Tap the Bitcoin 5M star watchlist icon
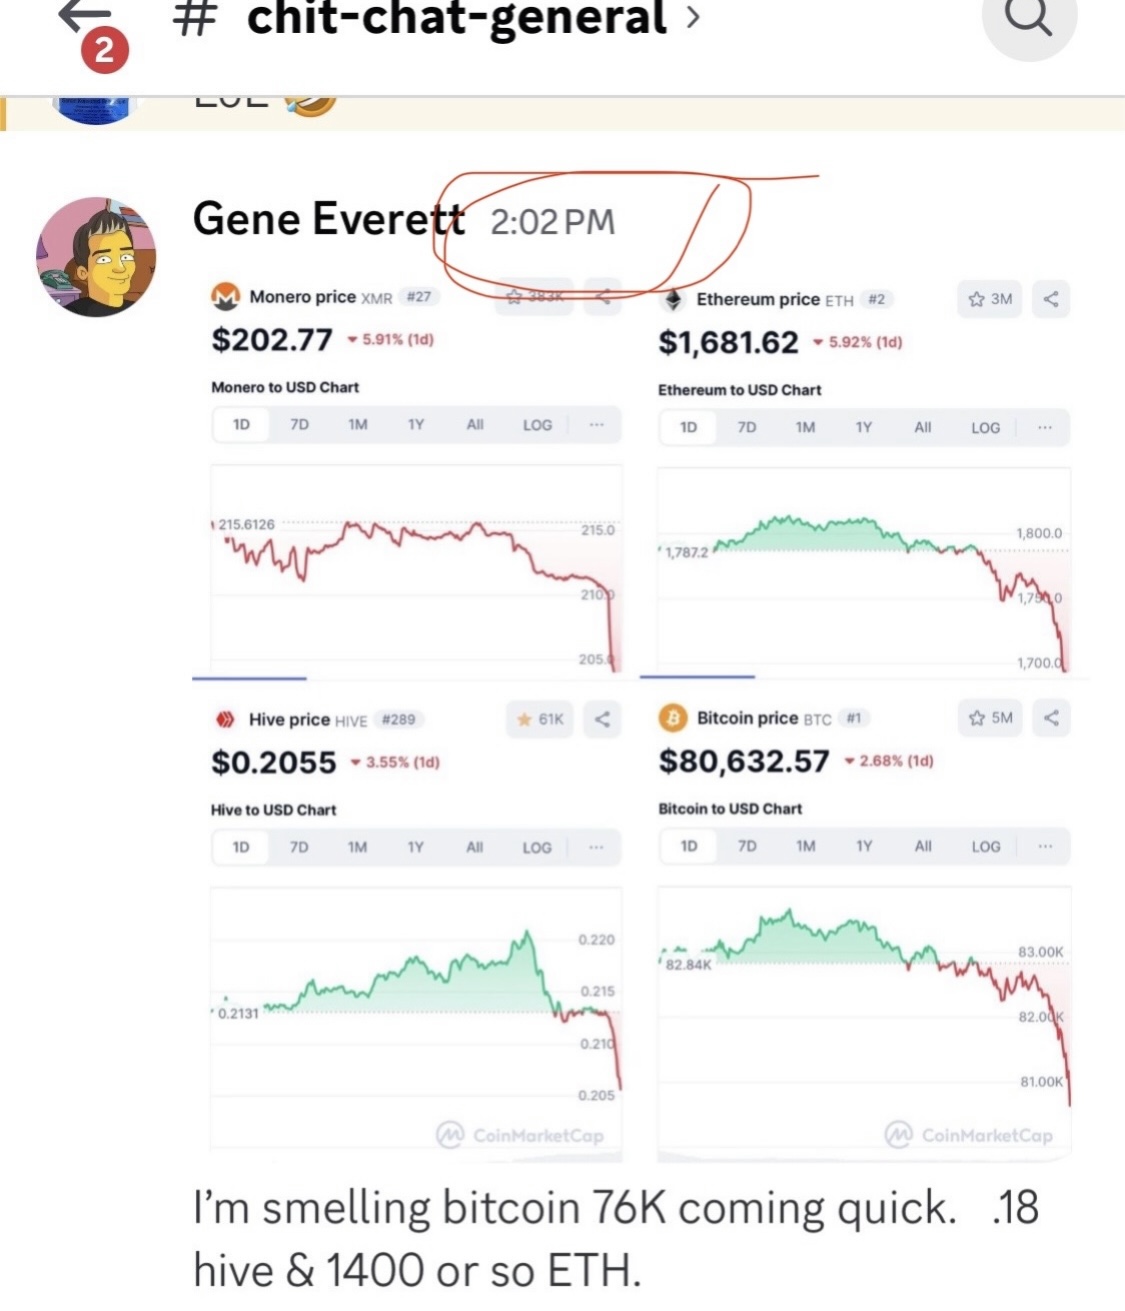1125x1311 pixels. tap(991, 717)
